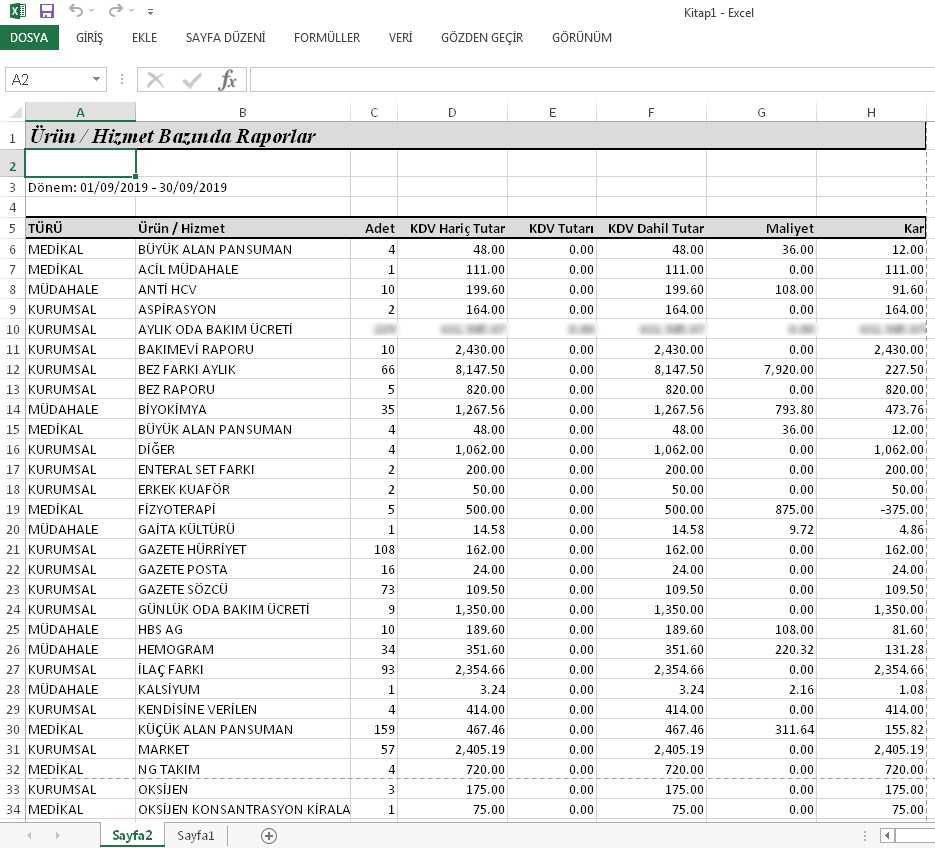
Task: Click the horizontal scrollbar left arrow
Action: point(887,835)
